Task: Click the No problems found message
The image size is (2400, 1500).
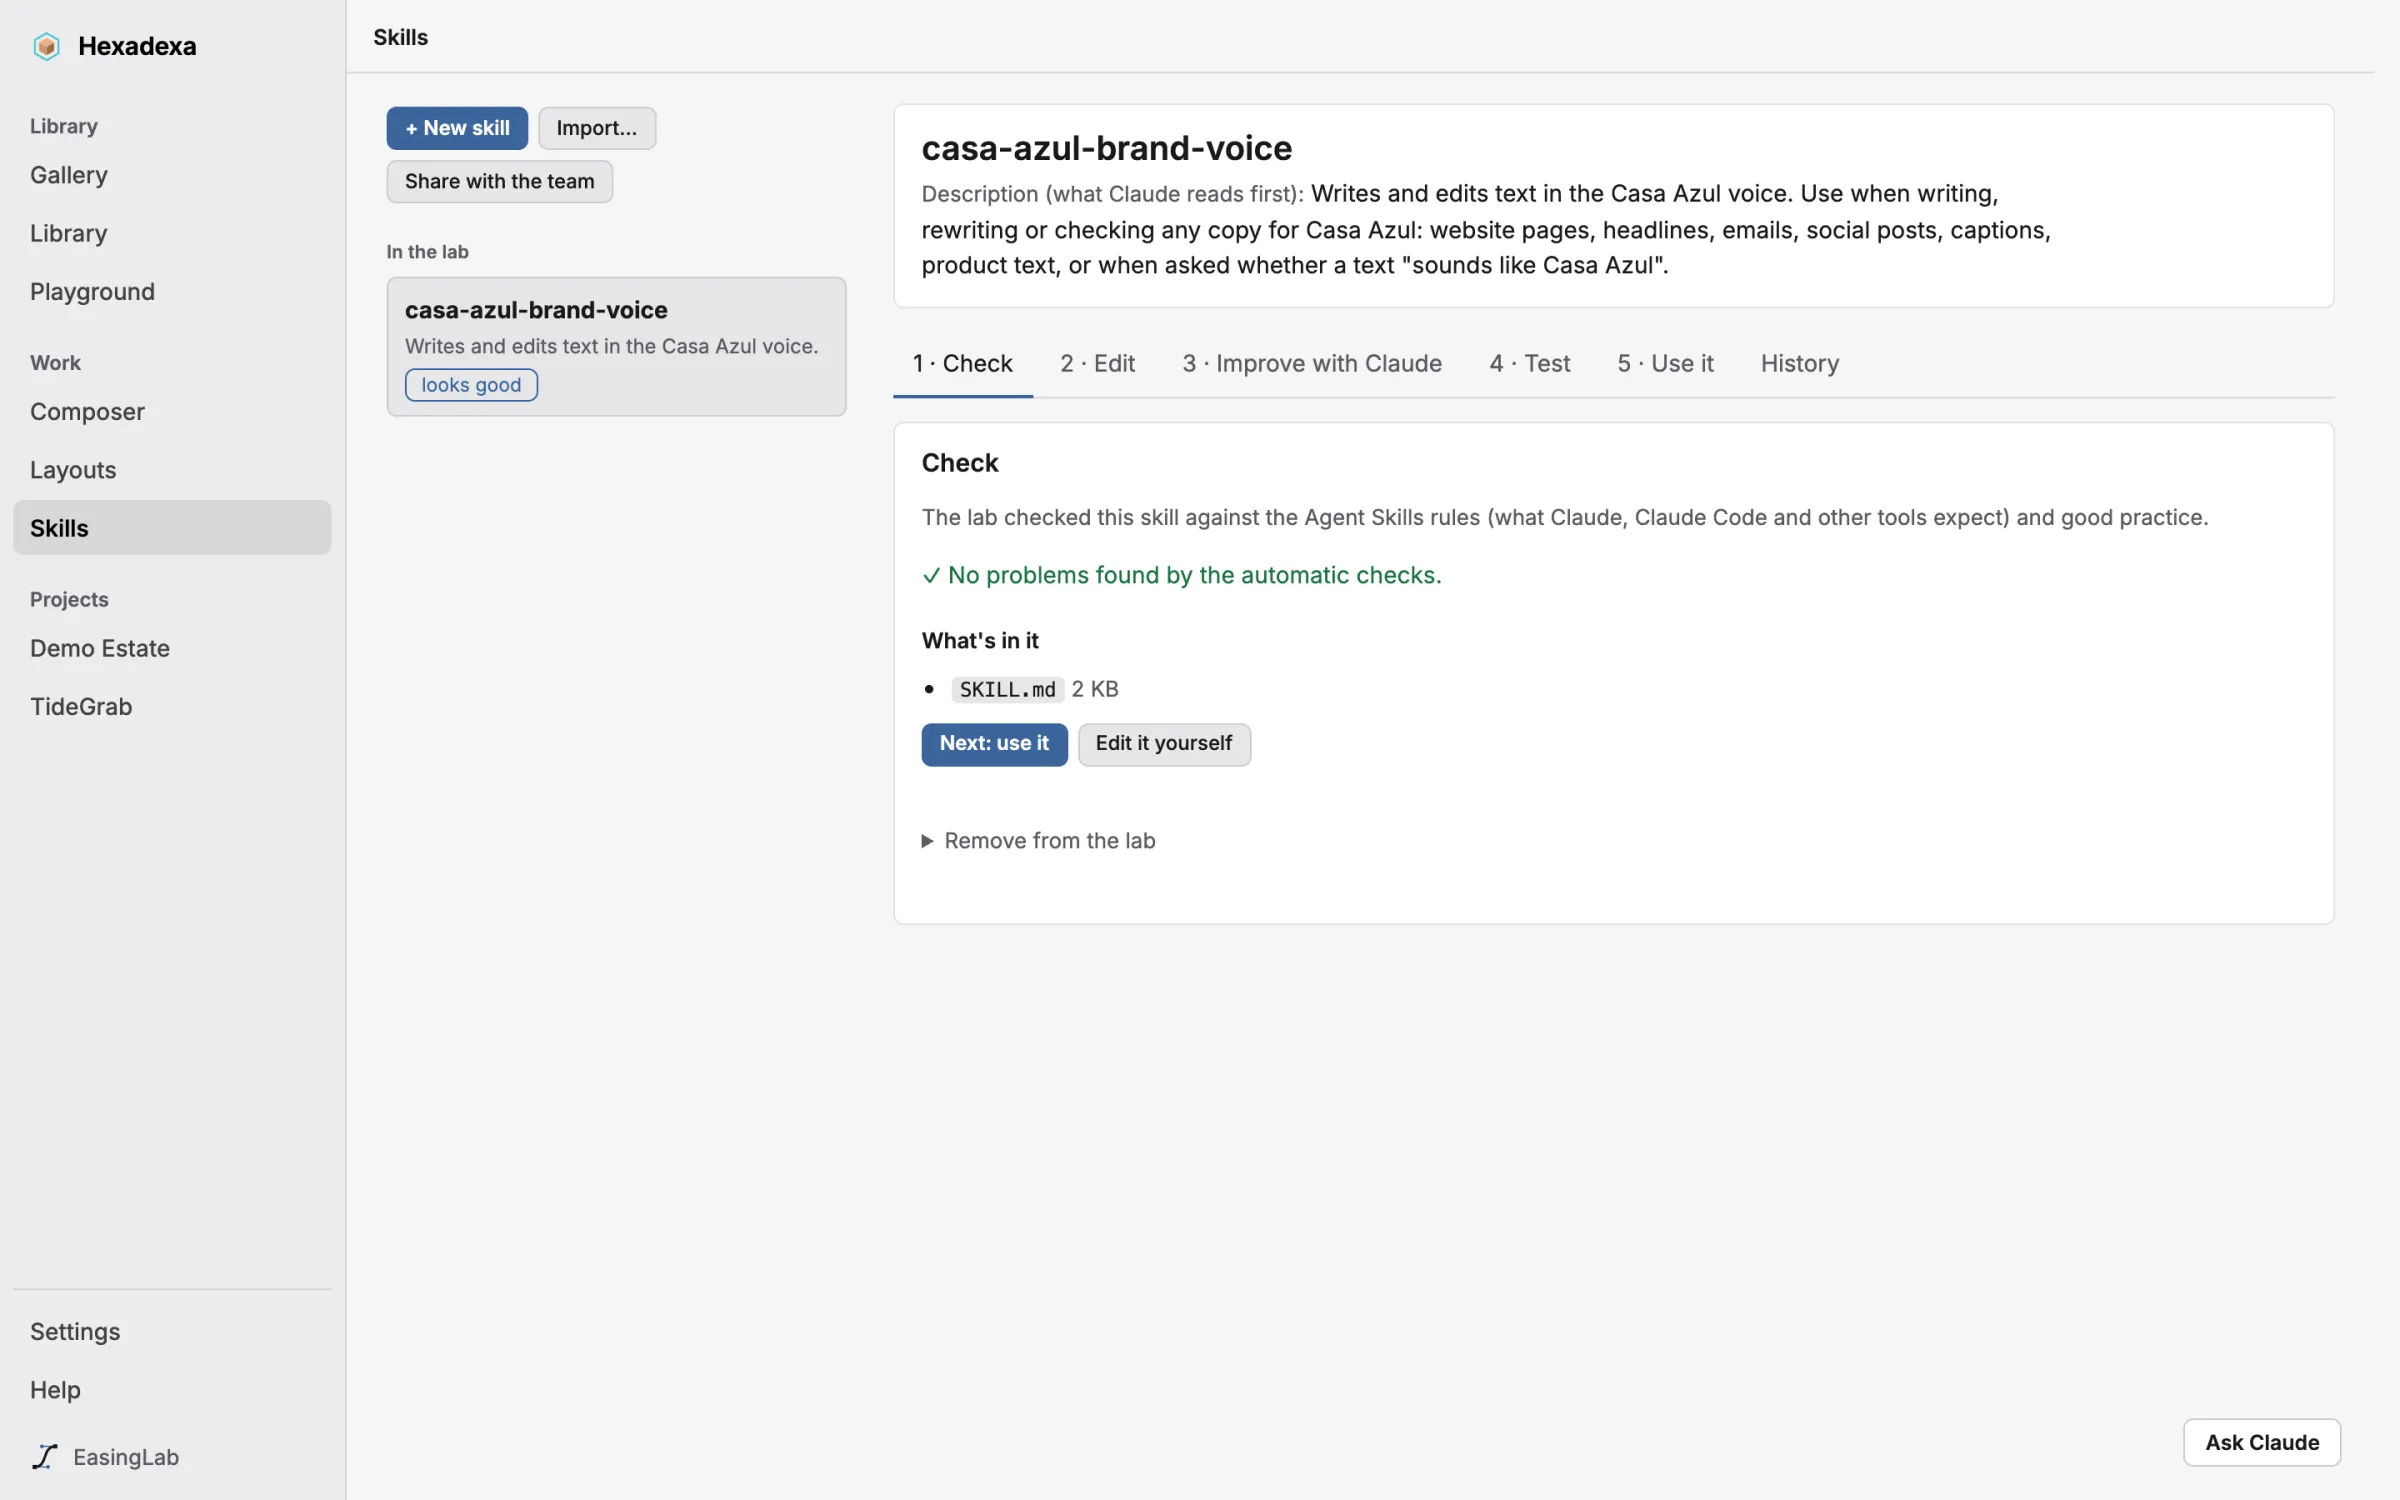Action: (1181, 575)
